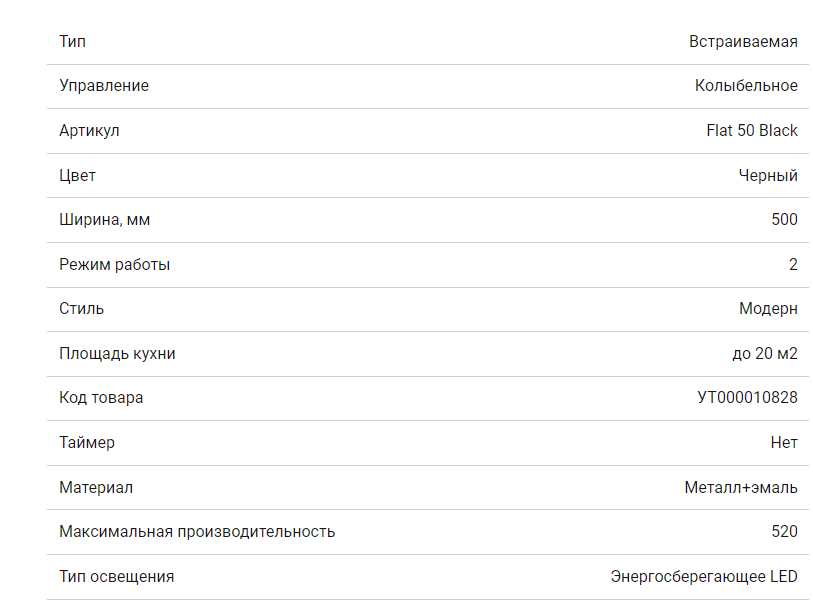Click the 'Управление' label
813x603 pixels.
[104, 86]
